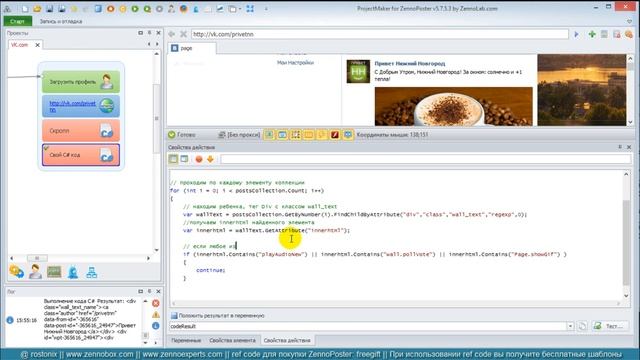Click the orange down arrow in action properties toolbar
Screen dimensions: 640x360
pos(210,159)
